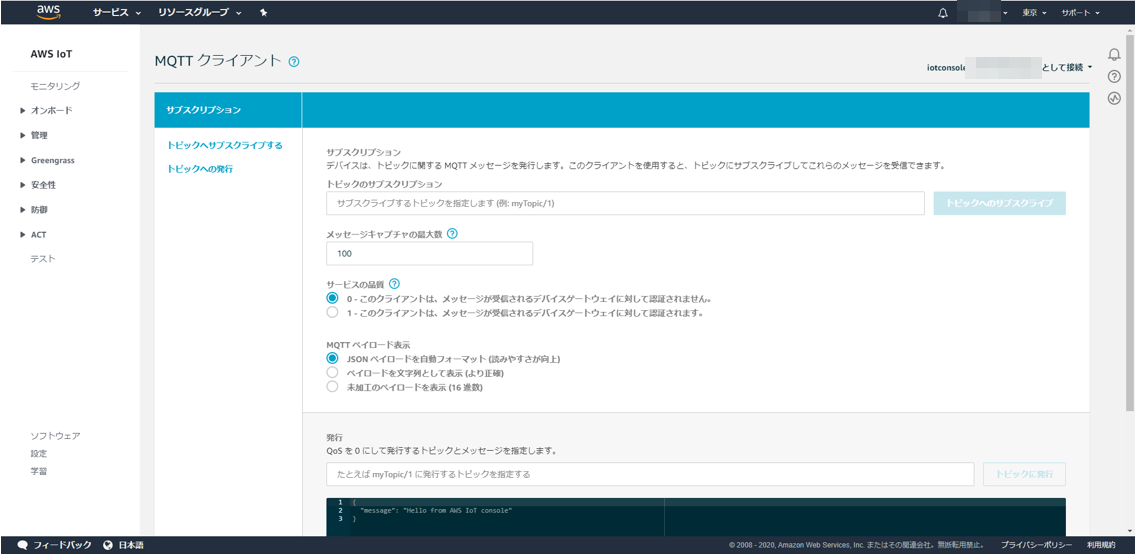Click トピックへサブスクライブする link

(224, 145)
